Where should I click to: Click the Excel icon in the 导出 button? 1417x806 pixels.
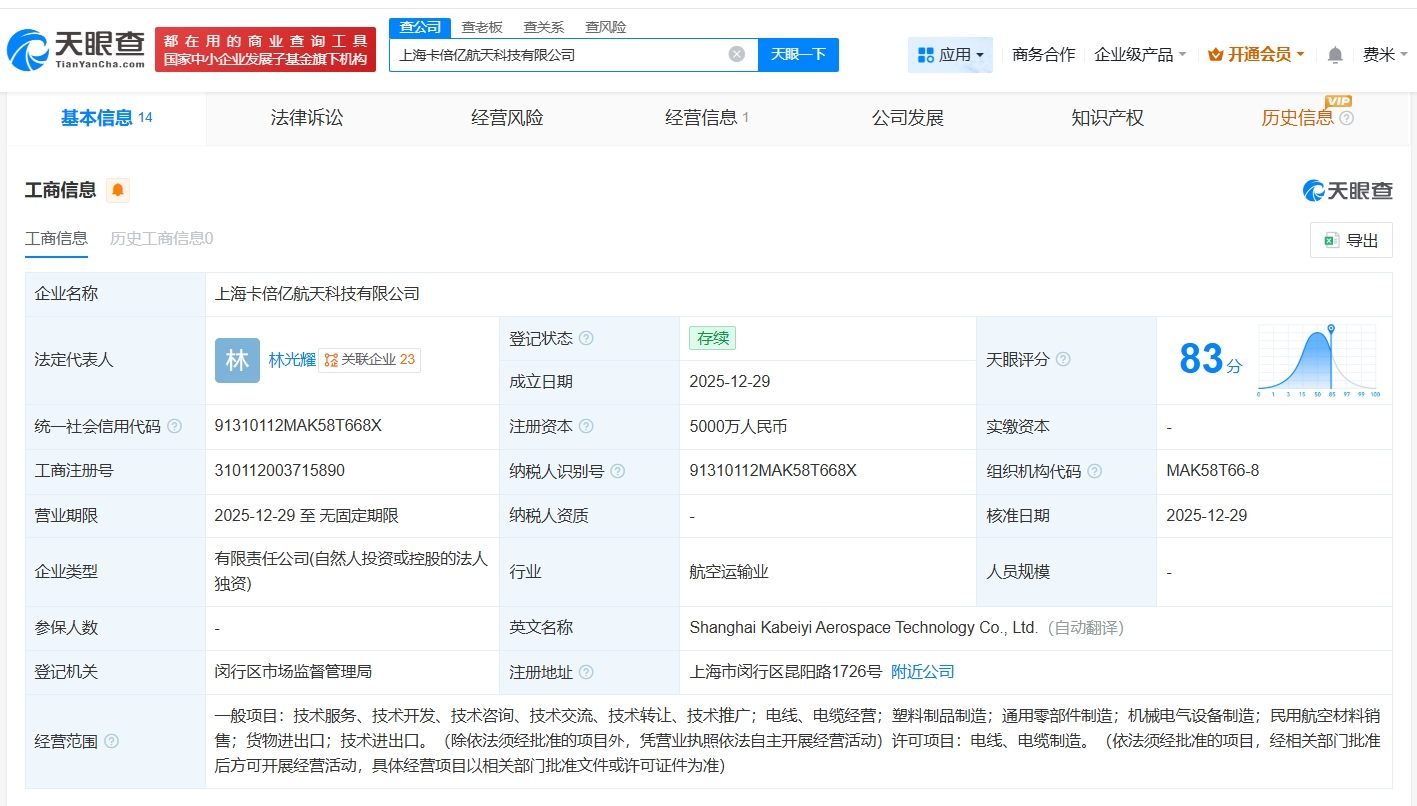pyautogui.click(x=1330, y=240)
